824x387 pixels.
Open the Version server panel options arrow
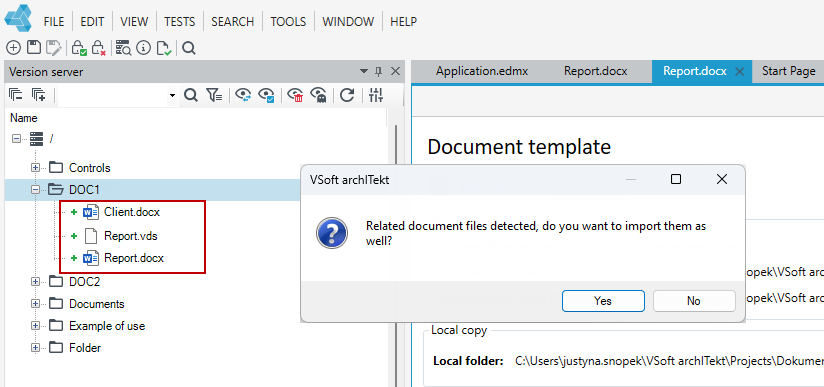tap(364, 72)
